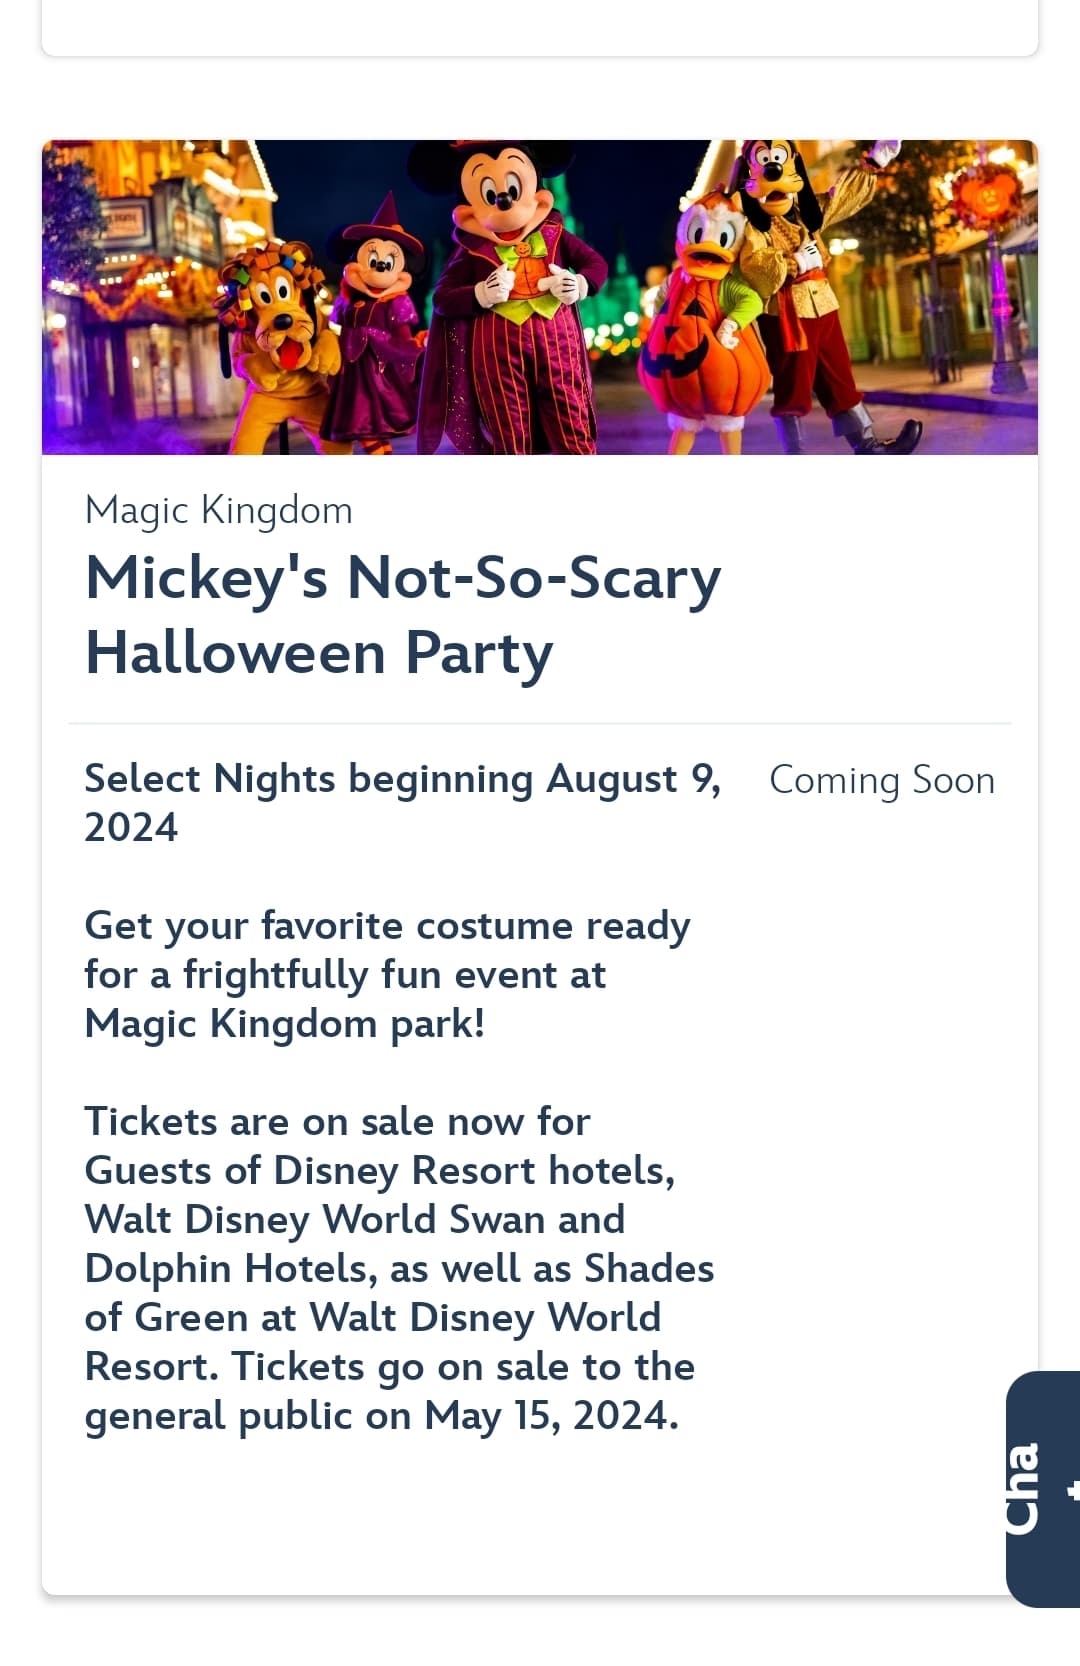Image resolution: width=1080 pixels, height=1666 pixels.
Task: Click the Coming Soon status text
Action: tap(882, 780)
